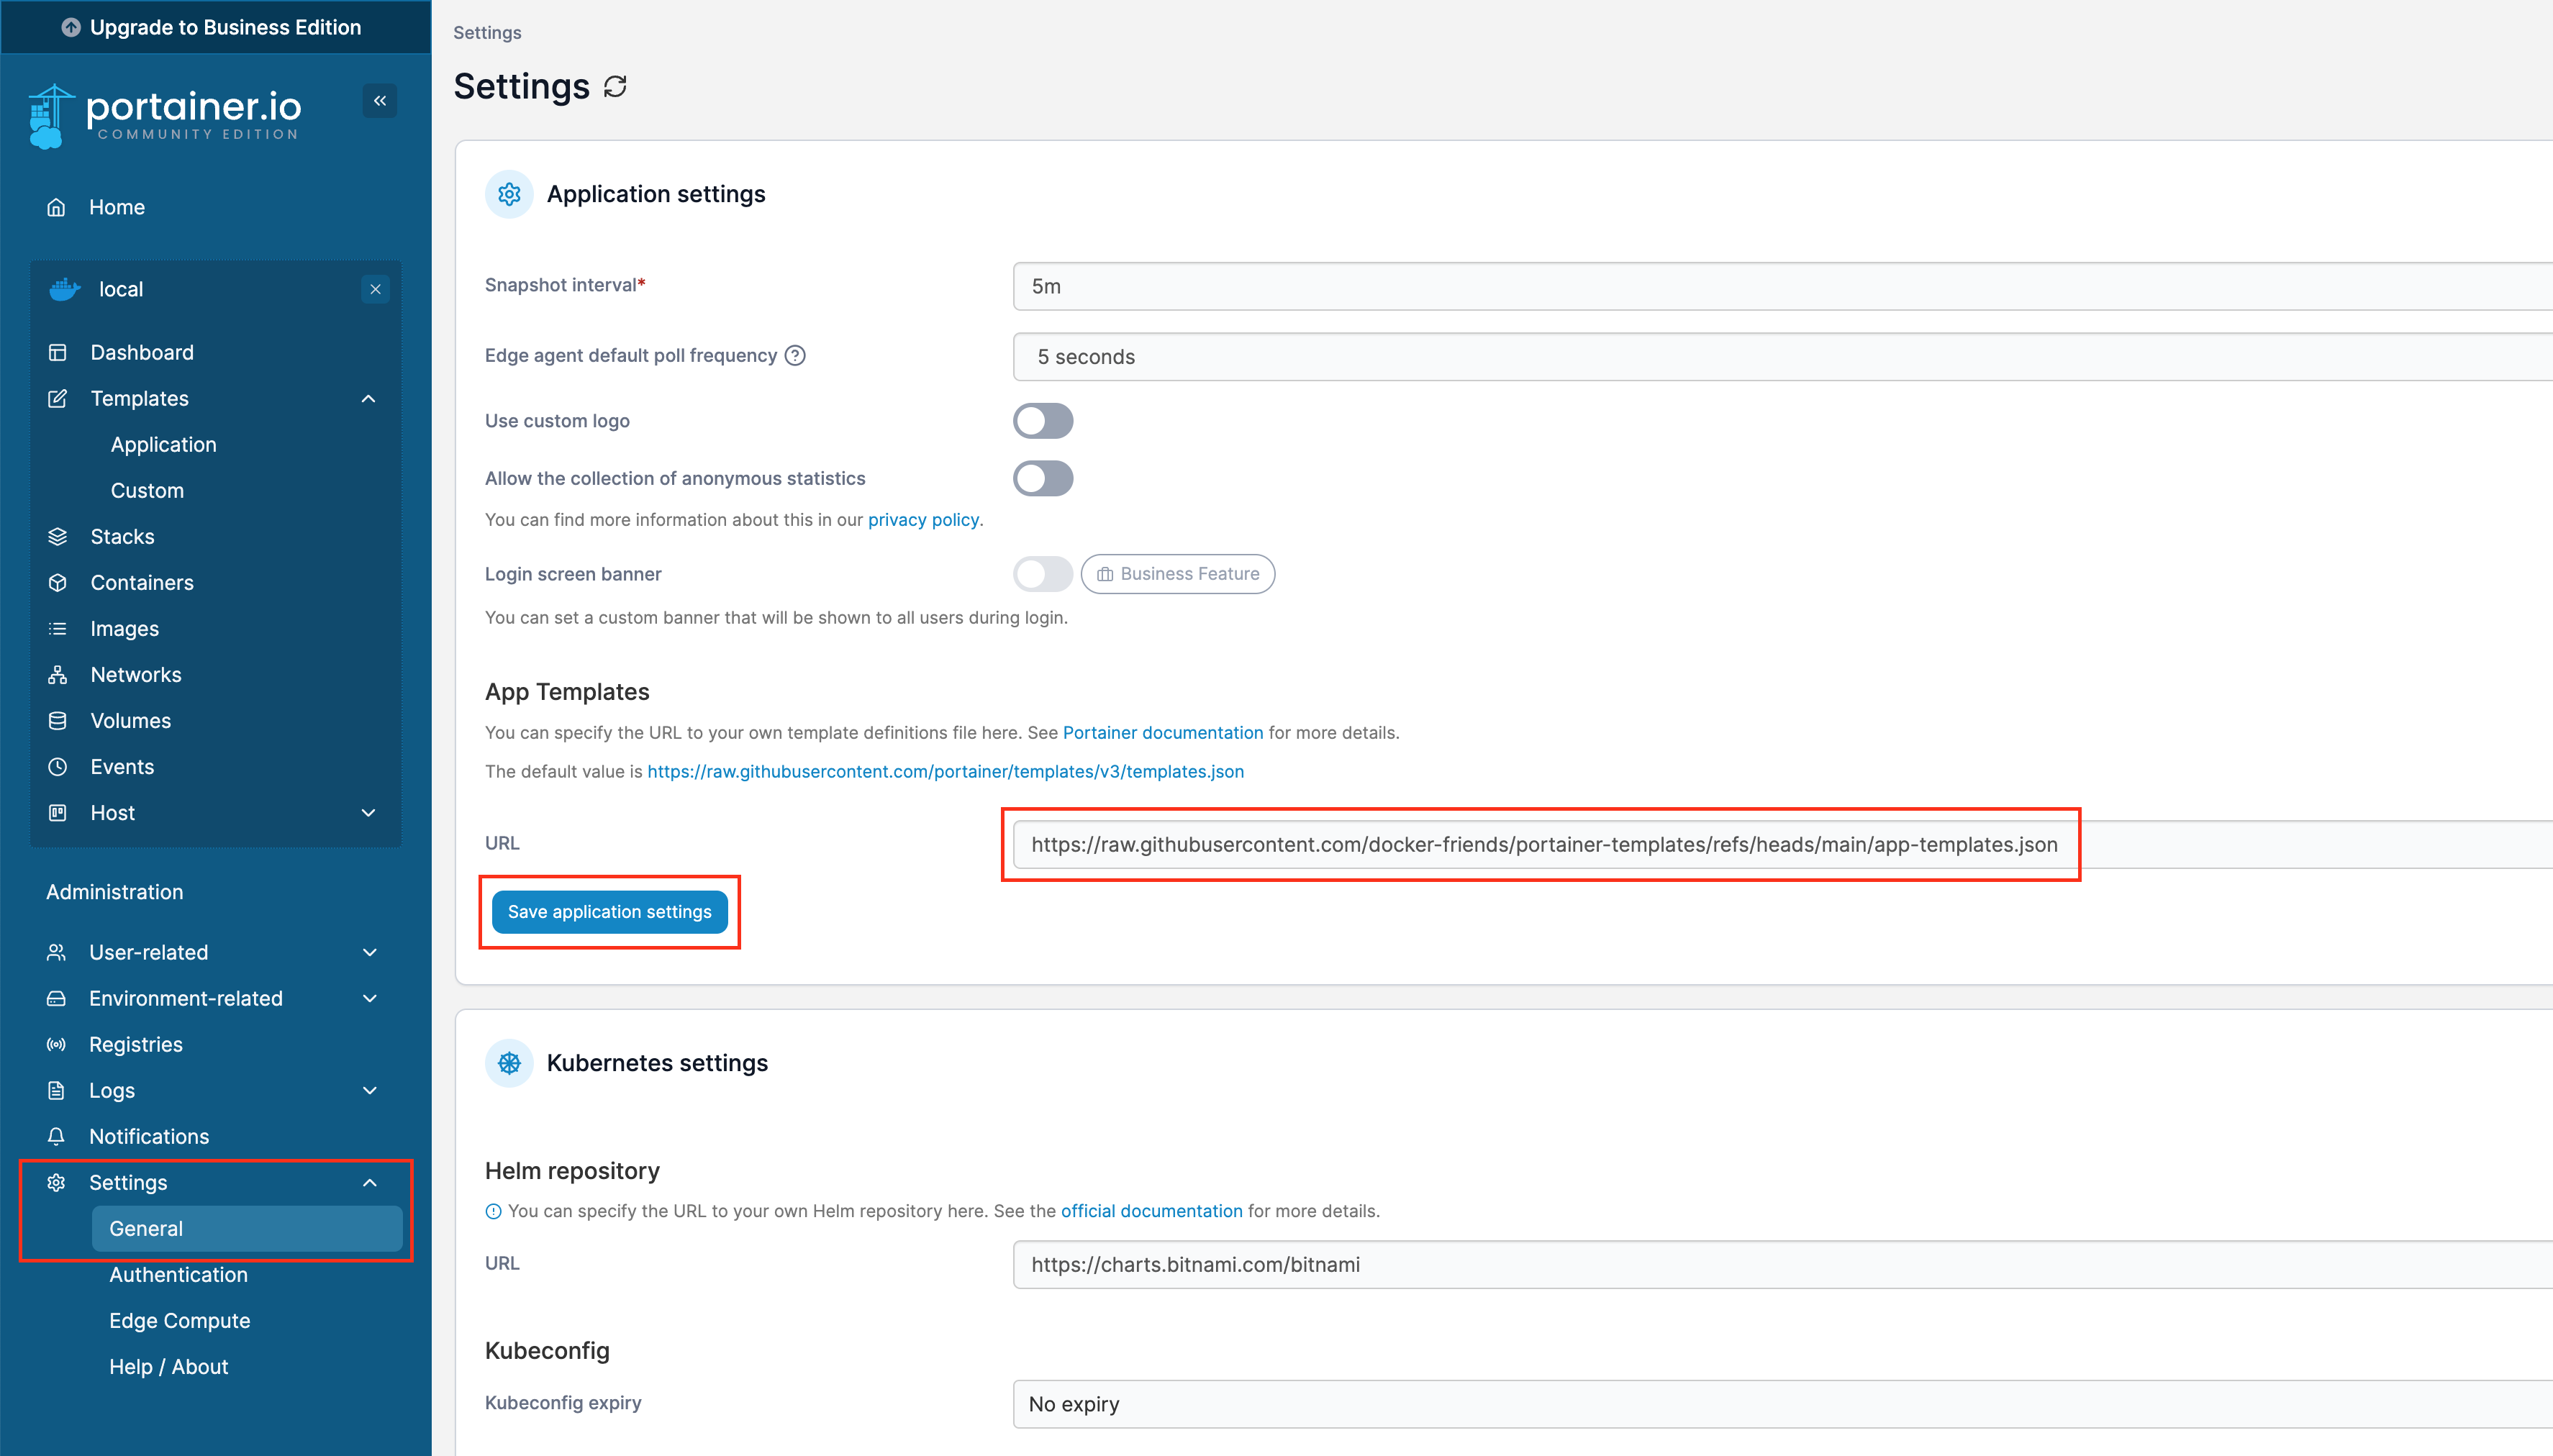This screenshot has width=2553, height=1456.
Task: Close the local environment with X icon
Action: (375, 289)
